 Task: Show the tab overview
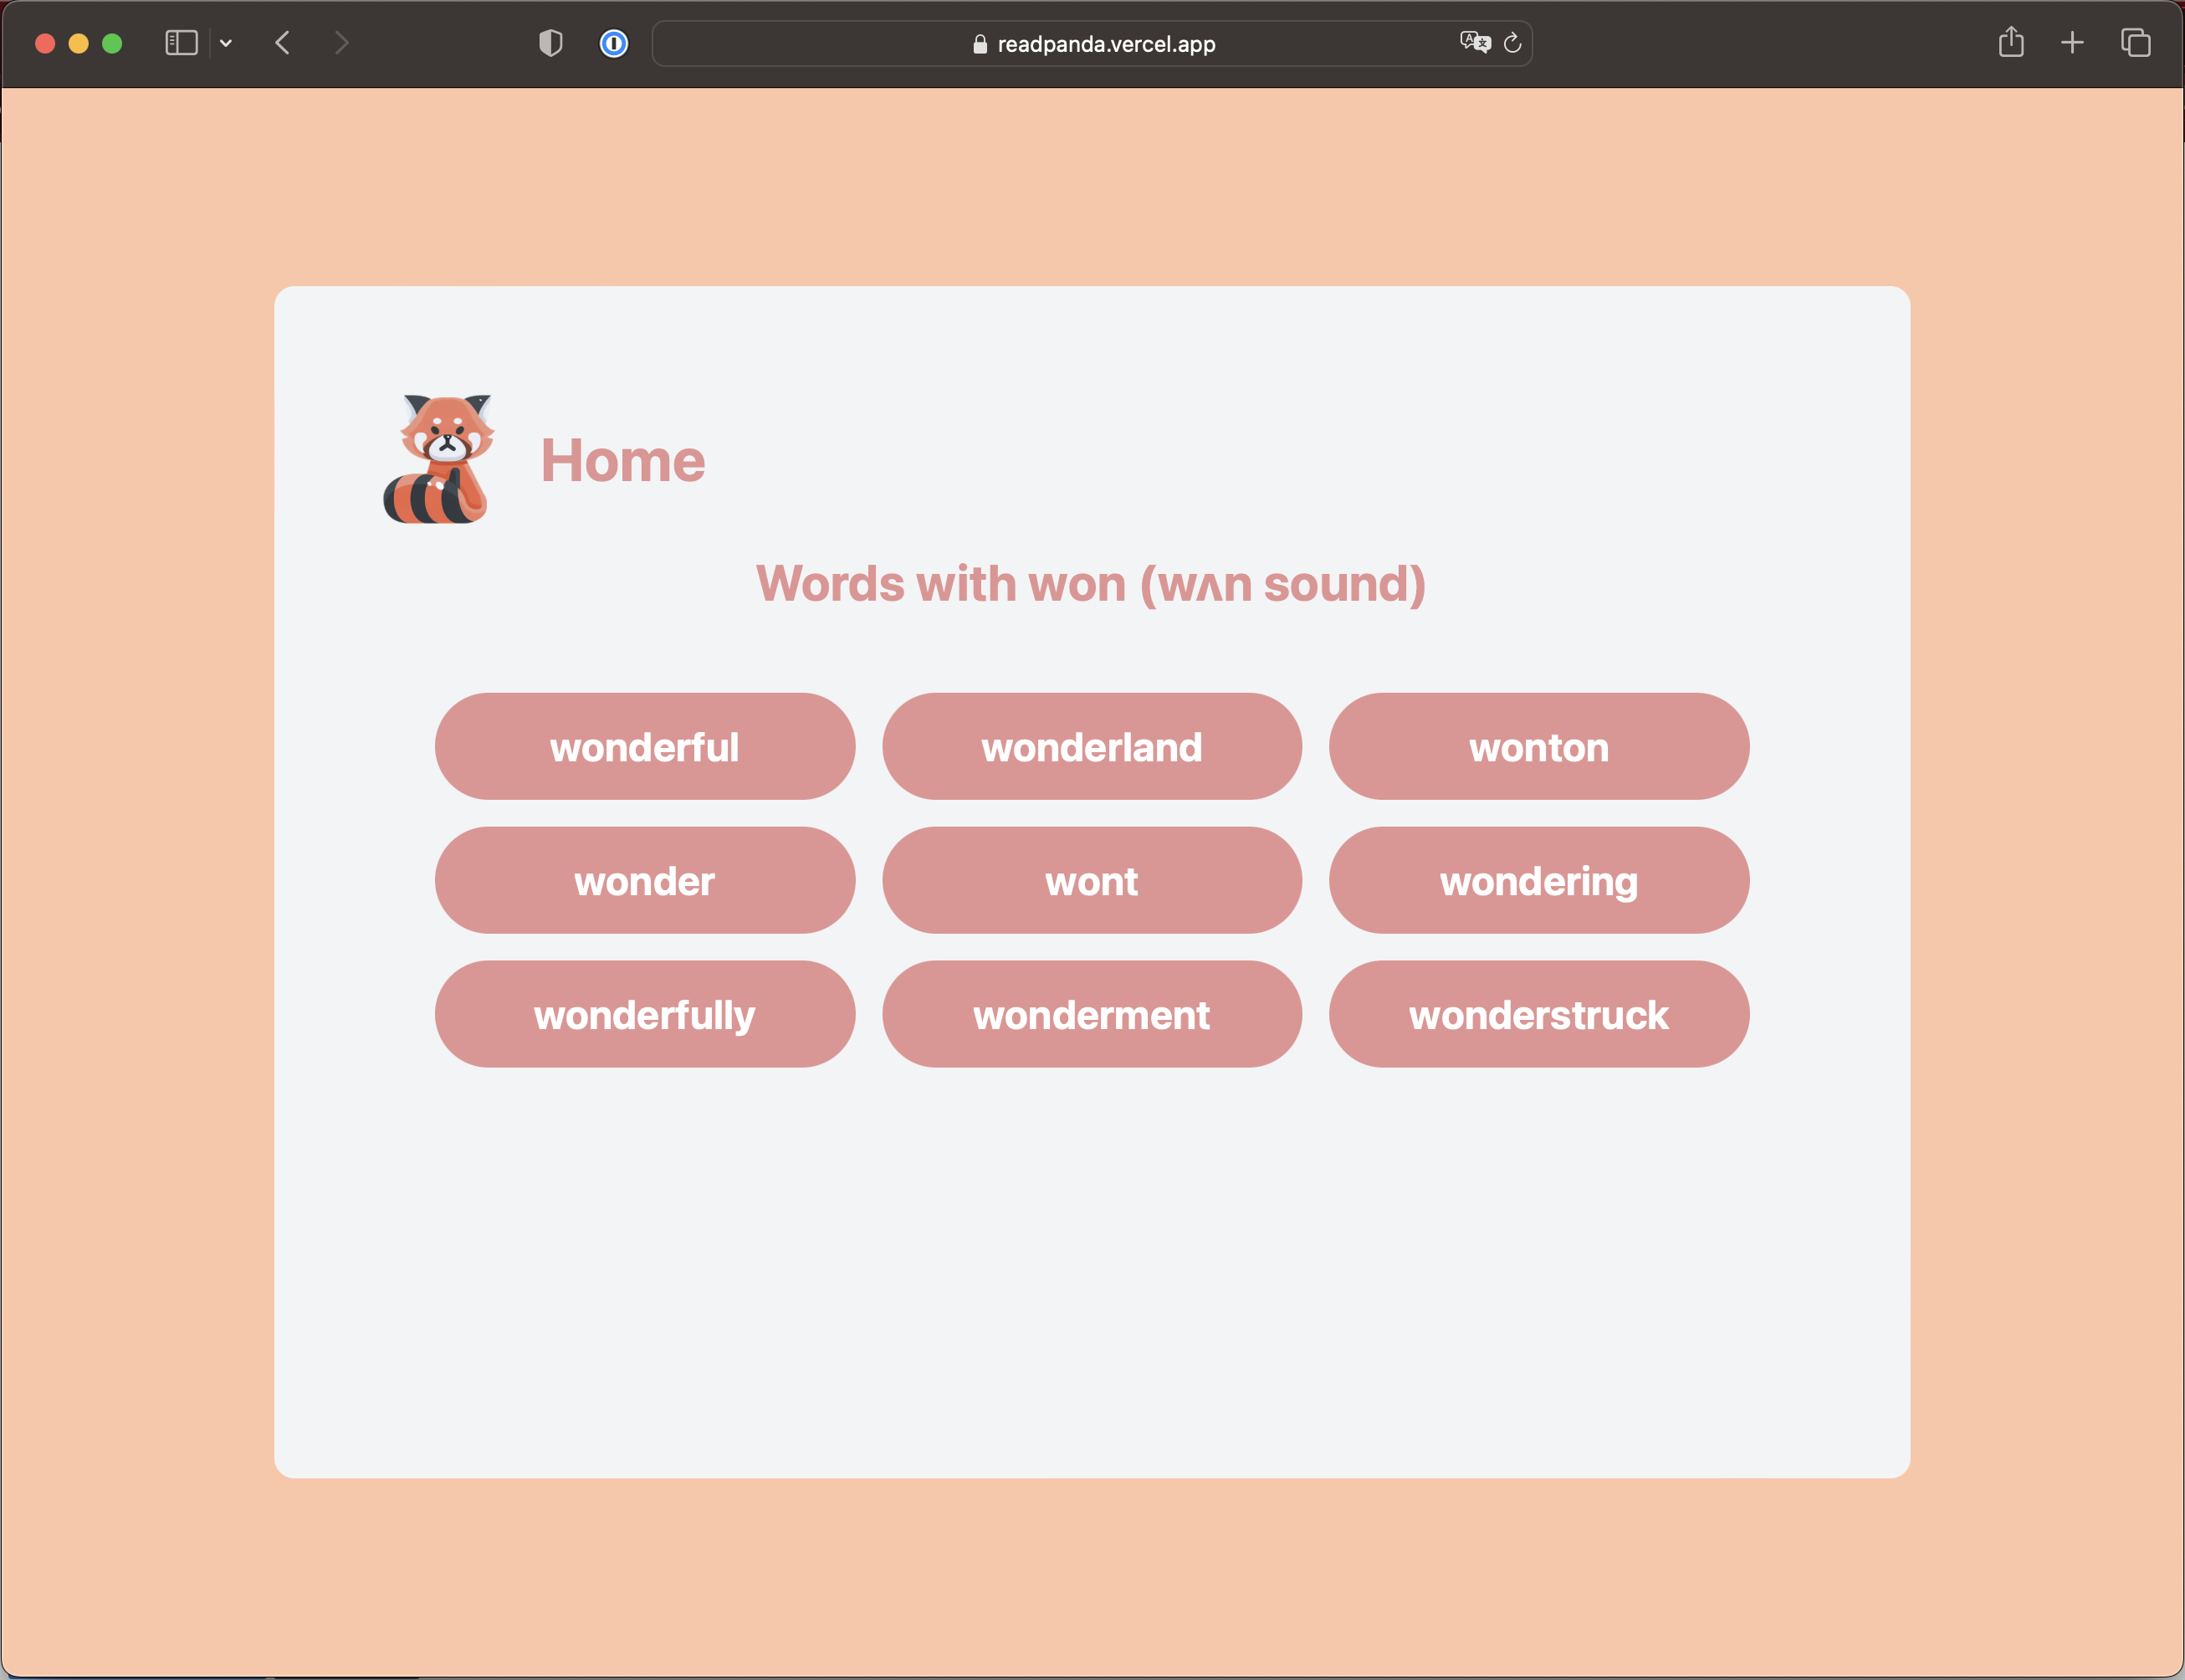[x=2135, y=43]
